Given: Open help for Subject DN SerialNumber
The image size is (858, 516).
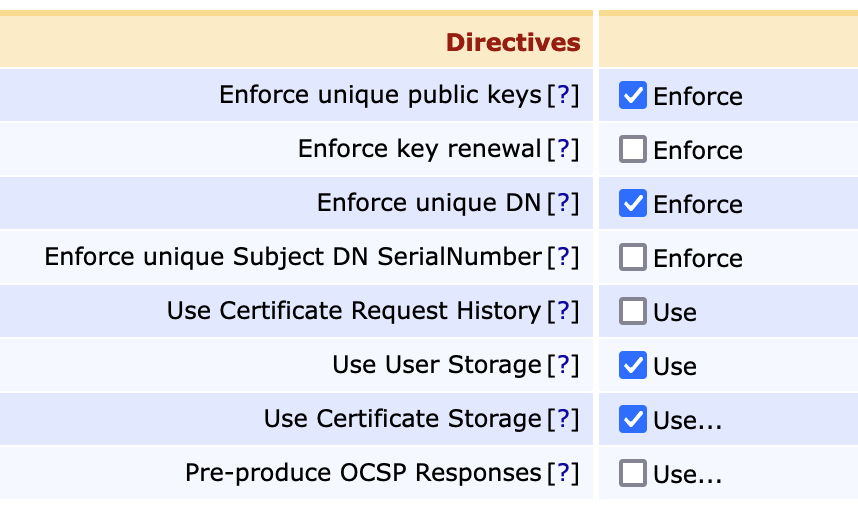Looking at the screenshot, I should 563,258.
